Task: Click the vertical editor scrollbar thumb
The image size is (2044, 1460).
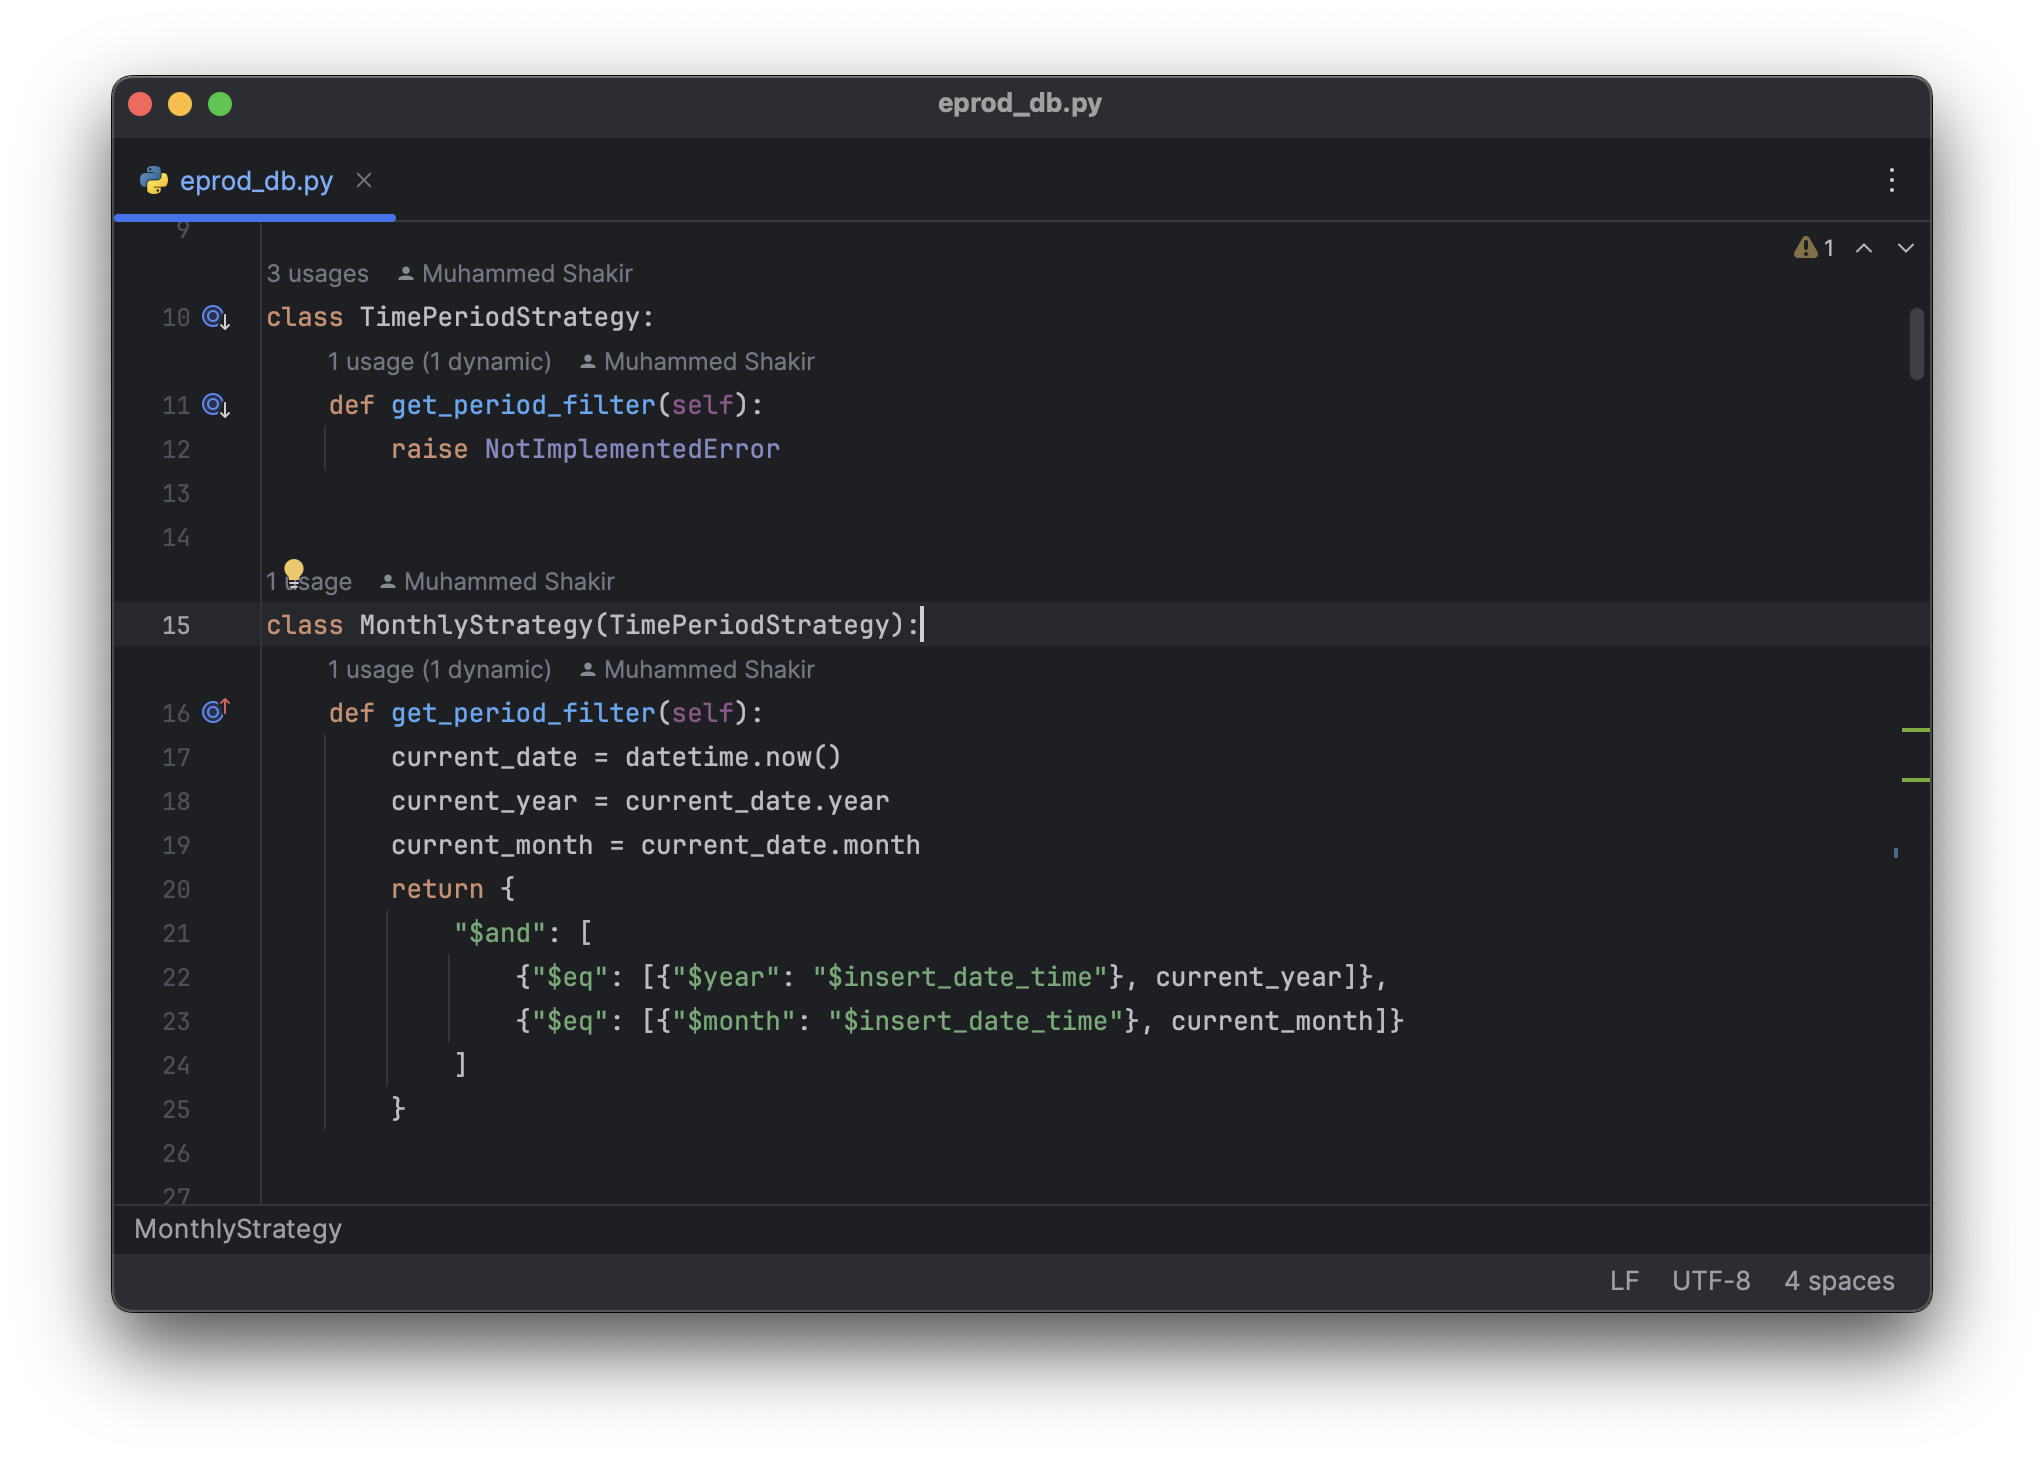Action: point(1916,344)
